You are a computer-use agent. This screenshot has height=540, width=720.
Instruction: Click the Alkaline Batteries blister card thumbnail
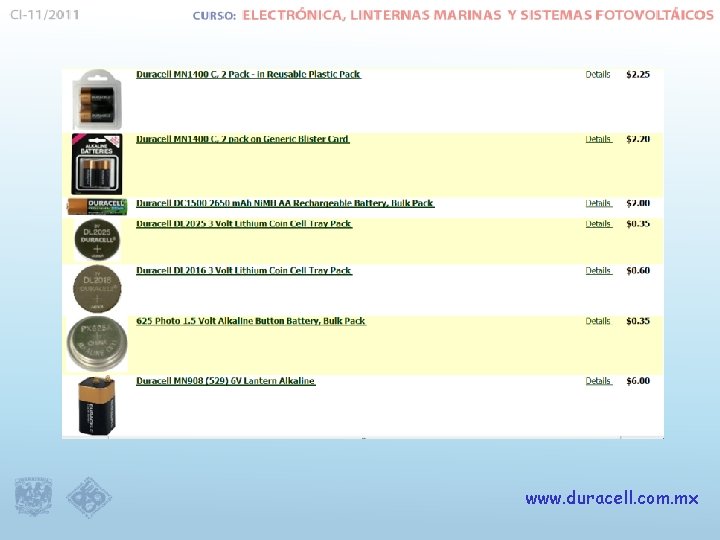pos(97,164)
